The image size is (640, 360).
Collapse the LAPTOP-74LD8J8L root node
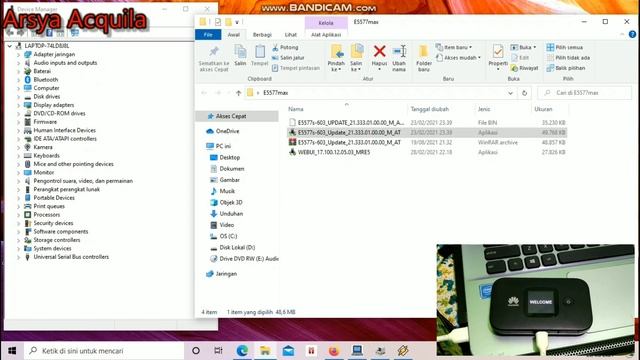pos(10,46)
